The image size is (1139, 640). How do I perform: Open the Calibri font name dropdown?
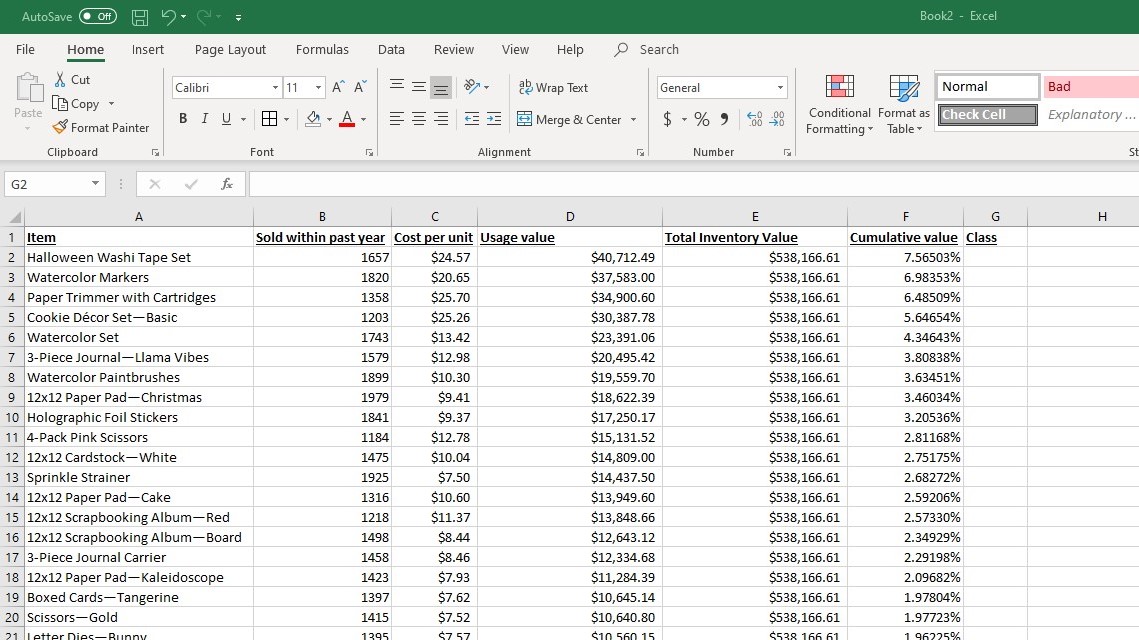[x=275, y=88]
